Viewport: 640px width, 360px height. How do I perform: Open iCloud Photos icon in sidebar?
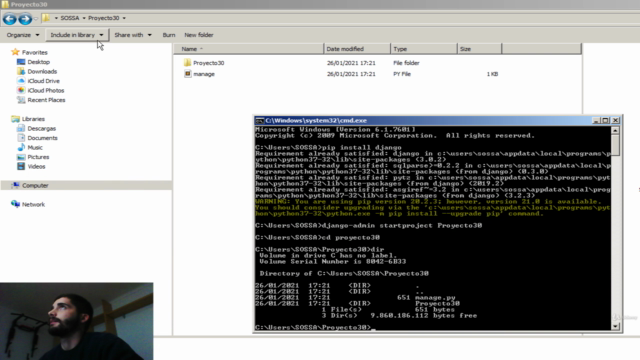(21, 90)
